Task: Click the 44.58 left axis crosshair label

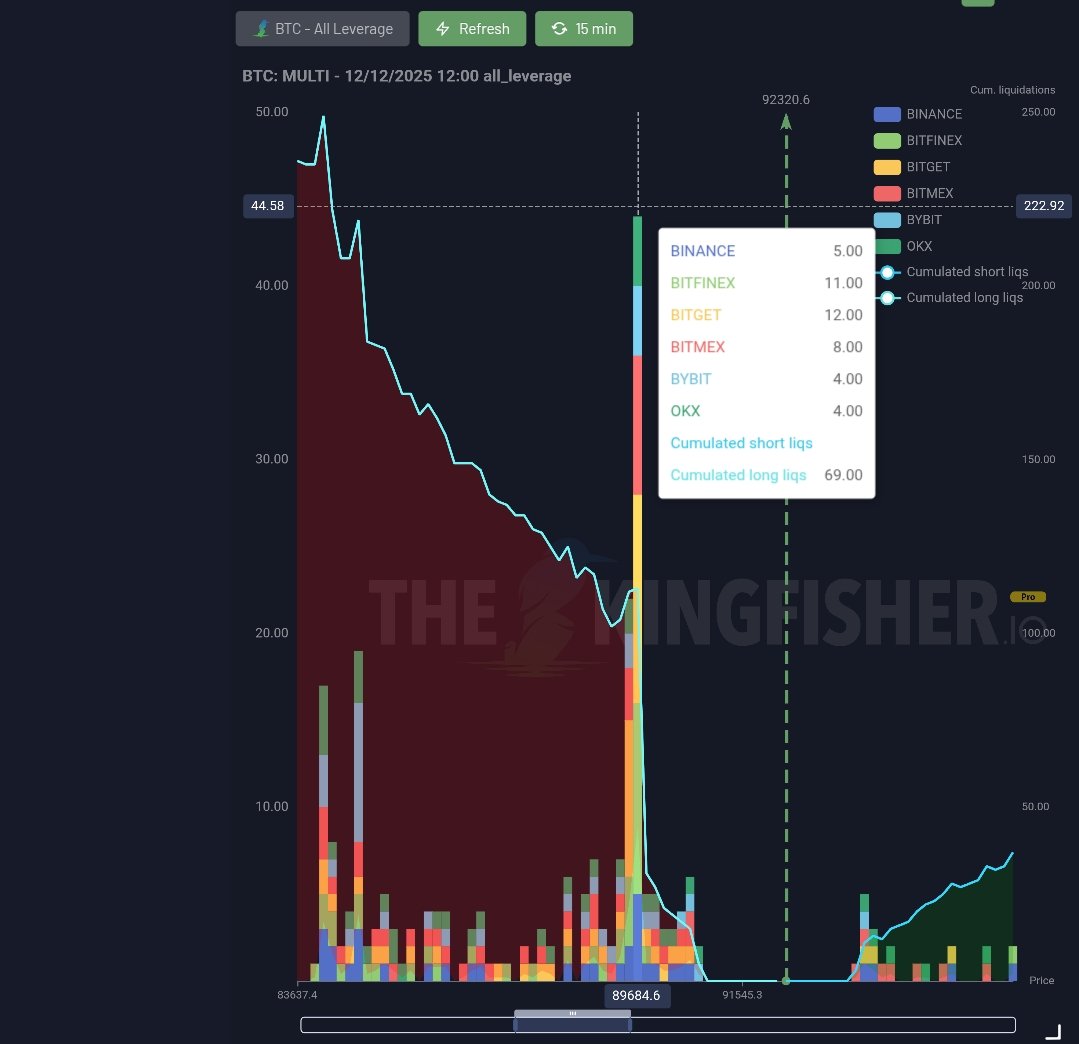Action: click(268, 206)
